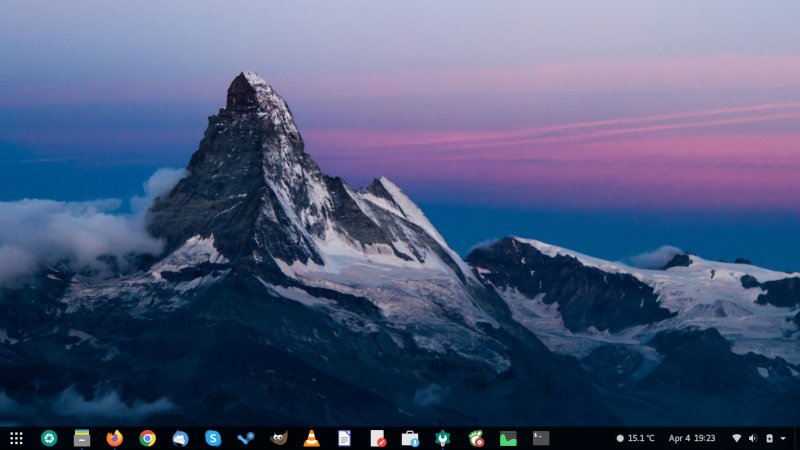Click the 15.1 °C weather indicator

(x=636, y=438)
